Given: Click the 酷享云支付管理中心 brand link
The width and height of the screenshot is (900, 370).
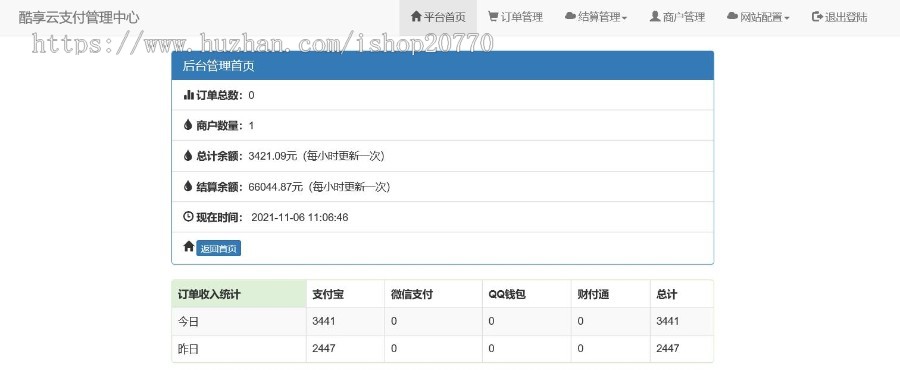Looking at the screenshot, I should 79,17.
